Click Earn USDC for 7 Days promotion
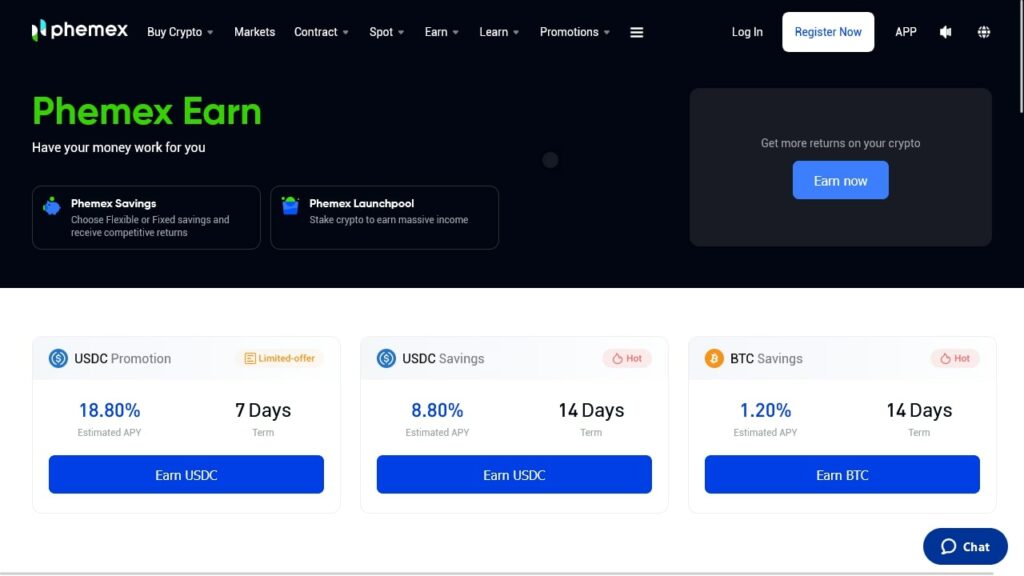This screenshot has width=1024, height=576. click(x=186, y=474)
